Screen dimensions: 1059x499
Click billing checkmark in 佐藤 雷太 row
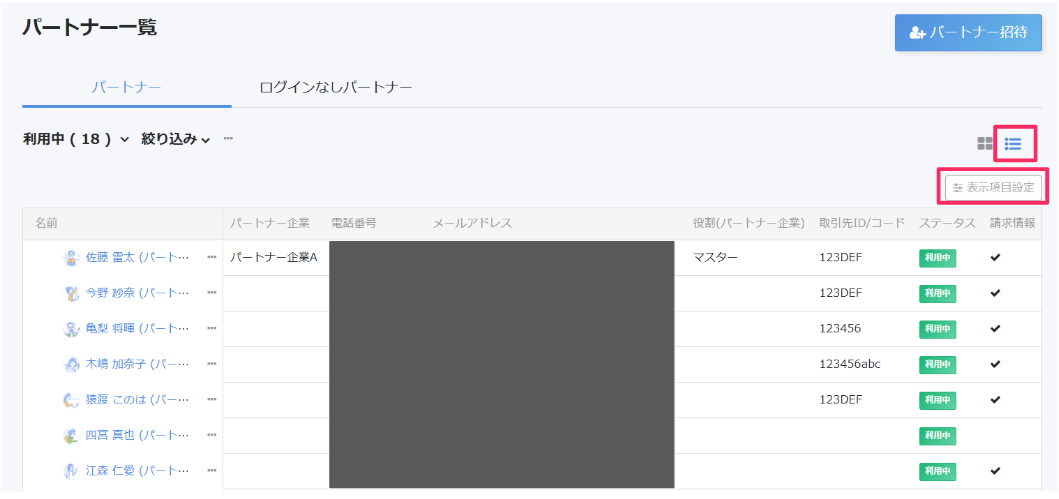(995, 257)
